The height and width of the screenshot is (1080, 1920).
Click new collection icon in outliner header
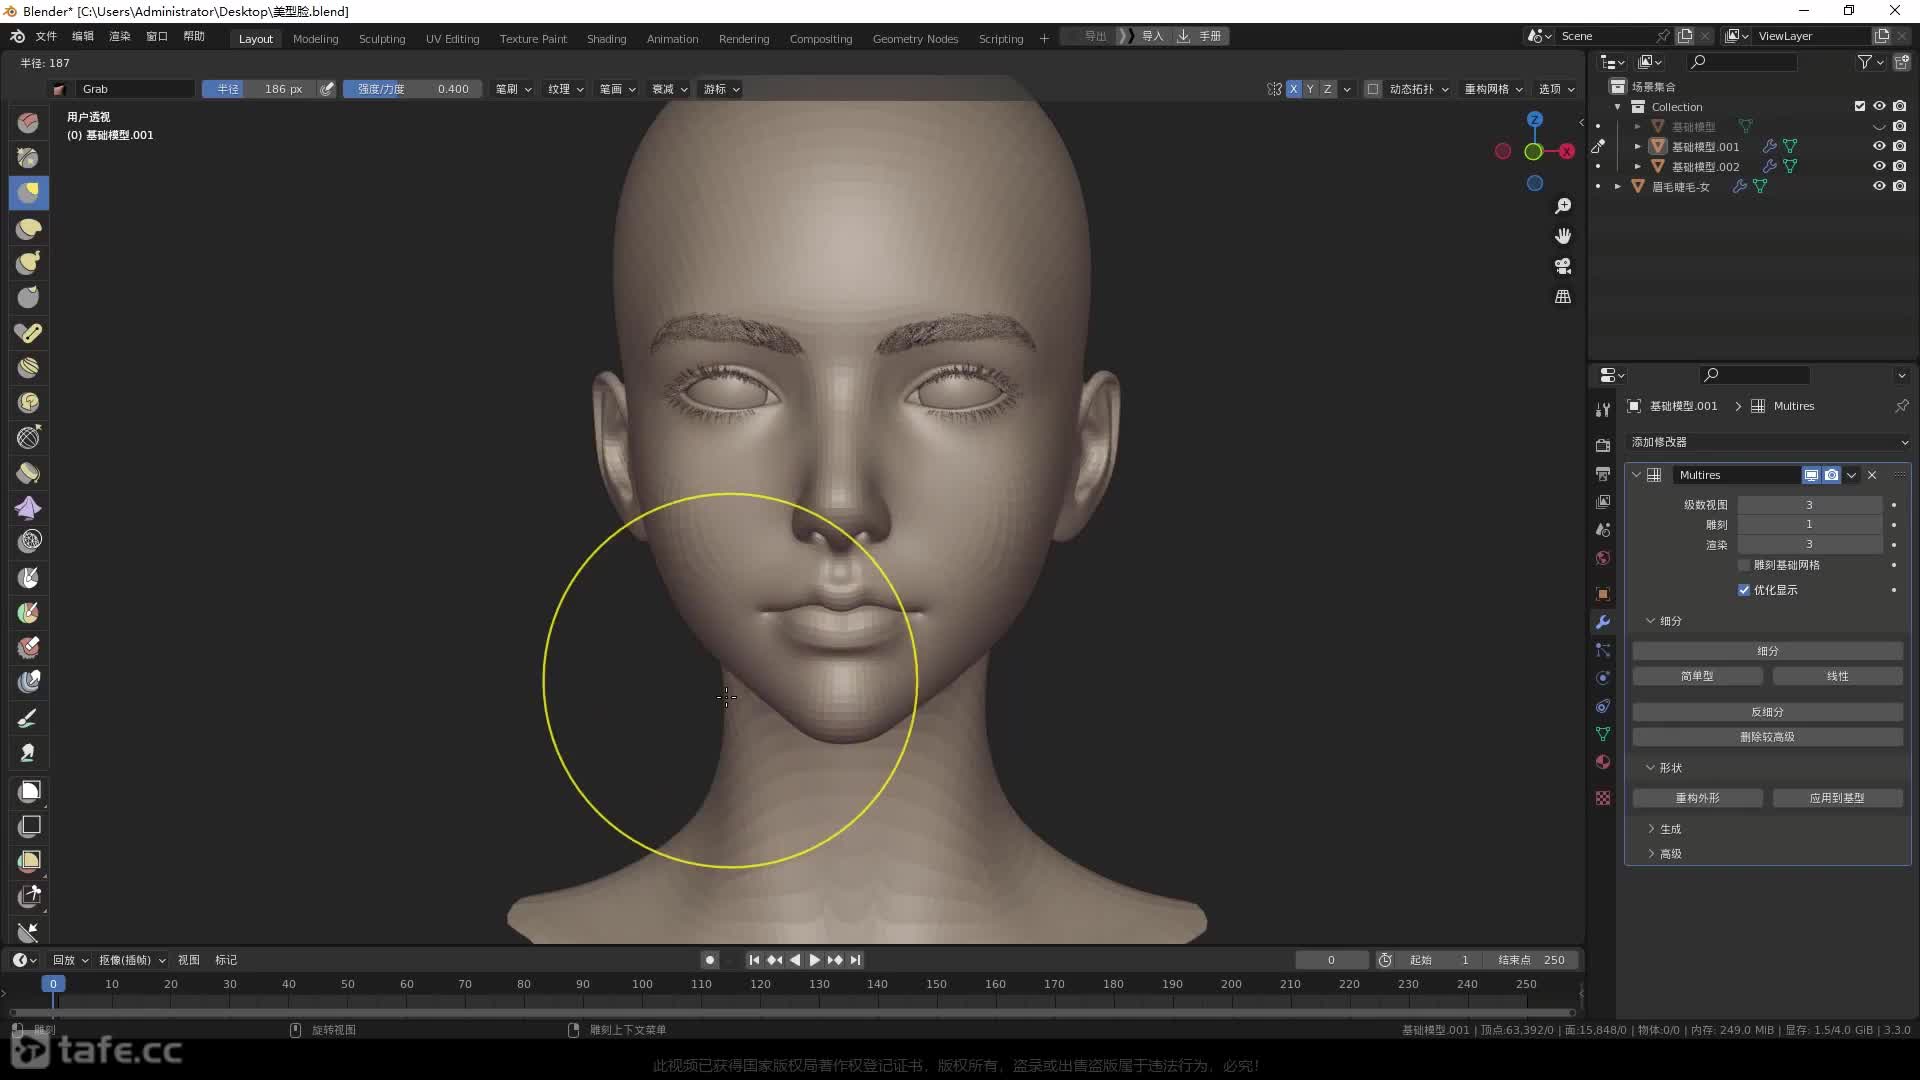coord(1901,62)
